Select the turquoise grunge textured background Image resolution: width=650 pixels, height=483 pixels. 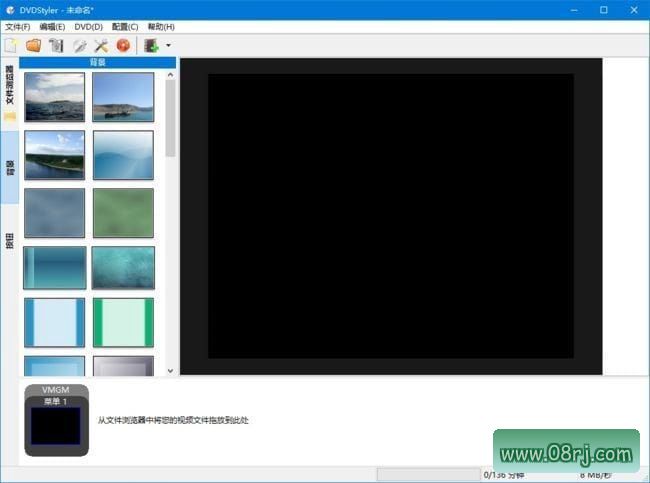click(x=123, y=267)
